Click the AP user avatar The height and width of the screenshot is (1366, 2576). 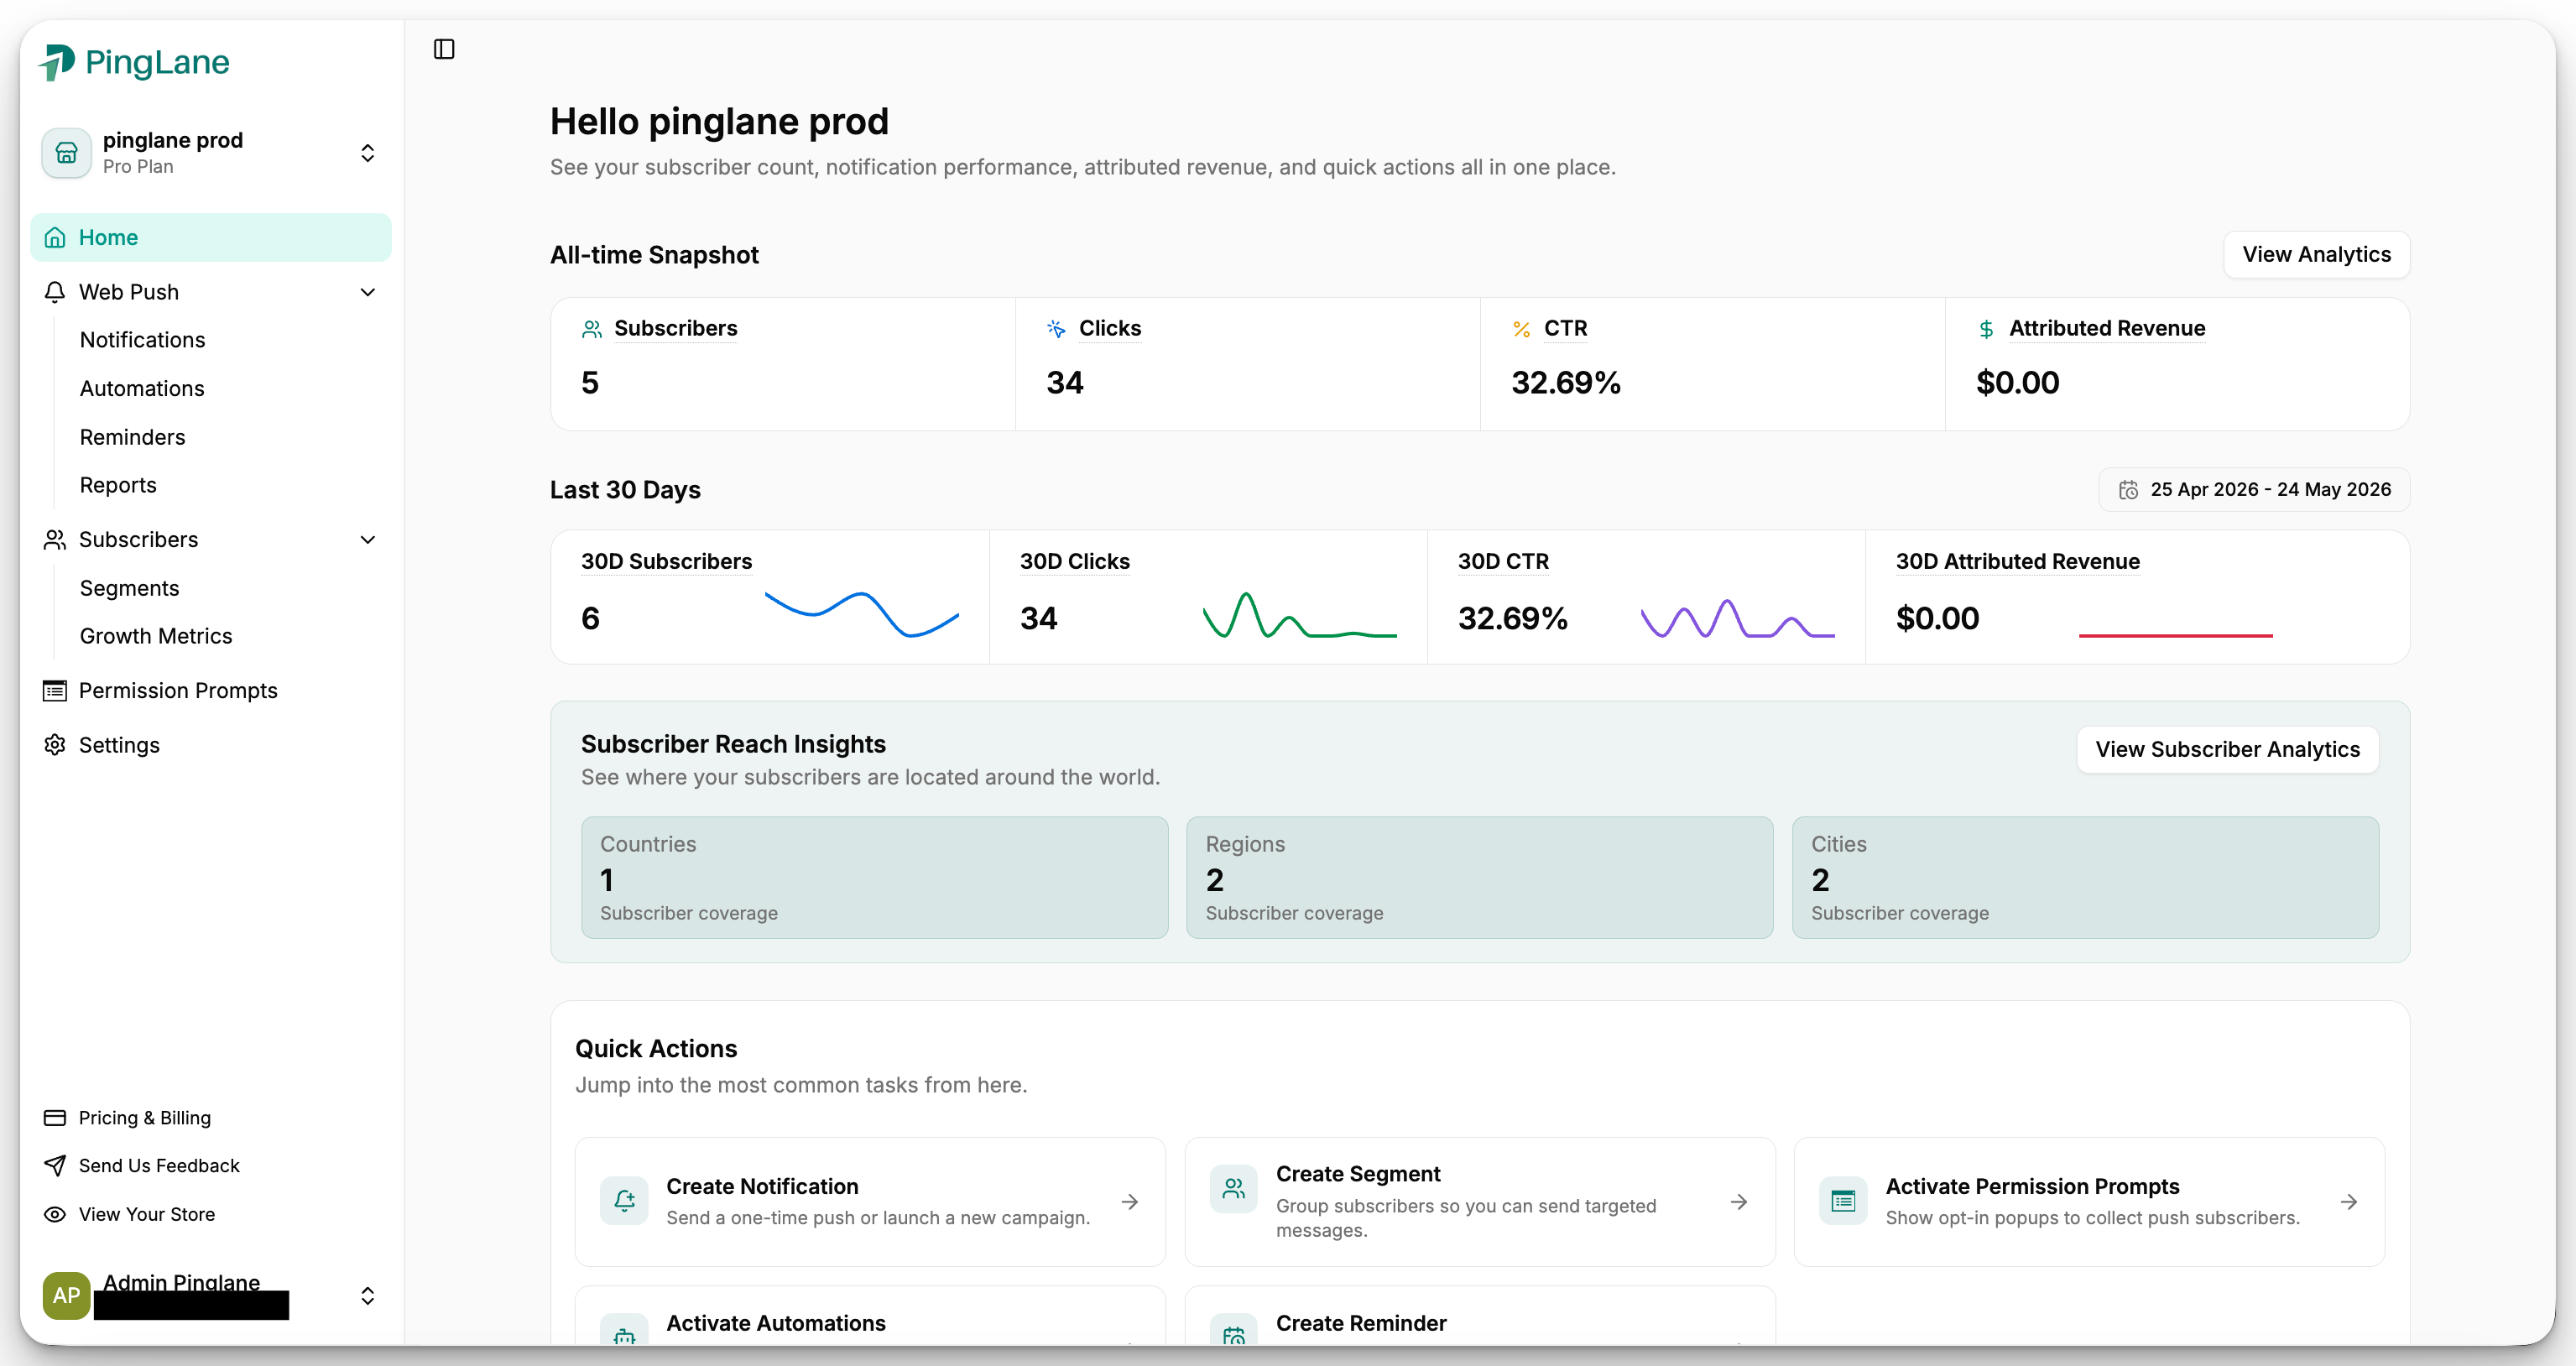67,1296
